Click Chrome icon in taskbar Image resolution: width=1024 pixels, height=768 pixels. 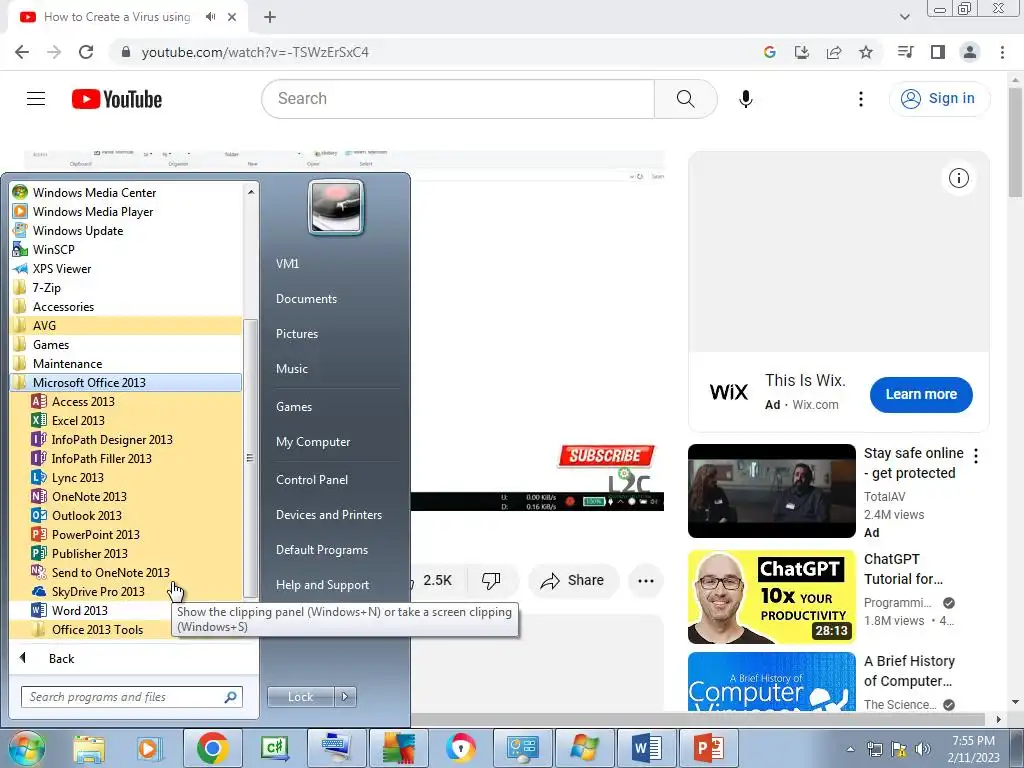tap(213, 748)
